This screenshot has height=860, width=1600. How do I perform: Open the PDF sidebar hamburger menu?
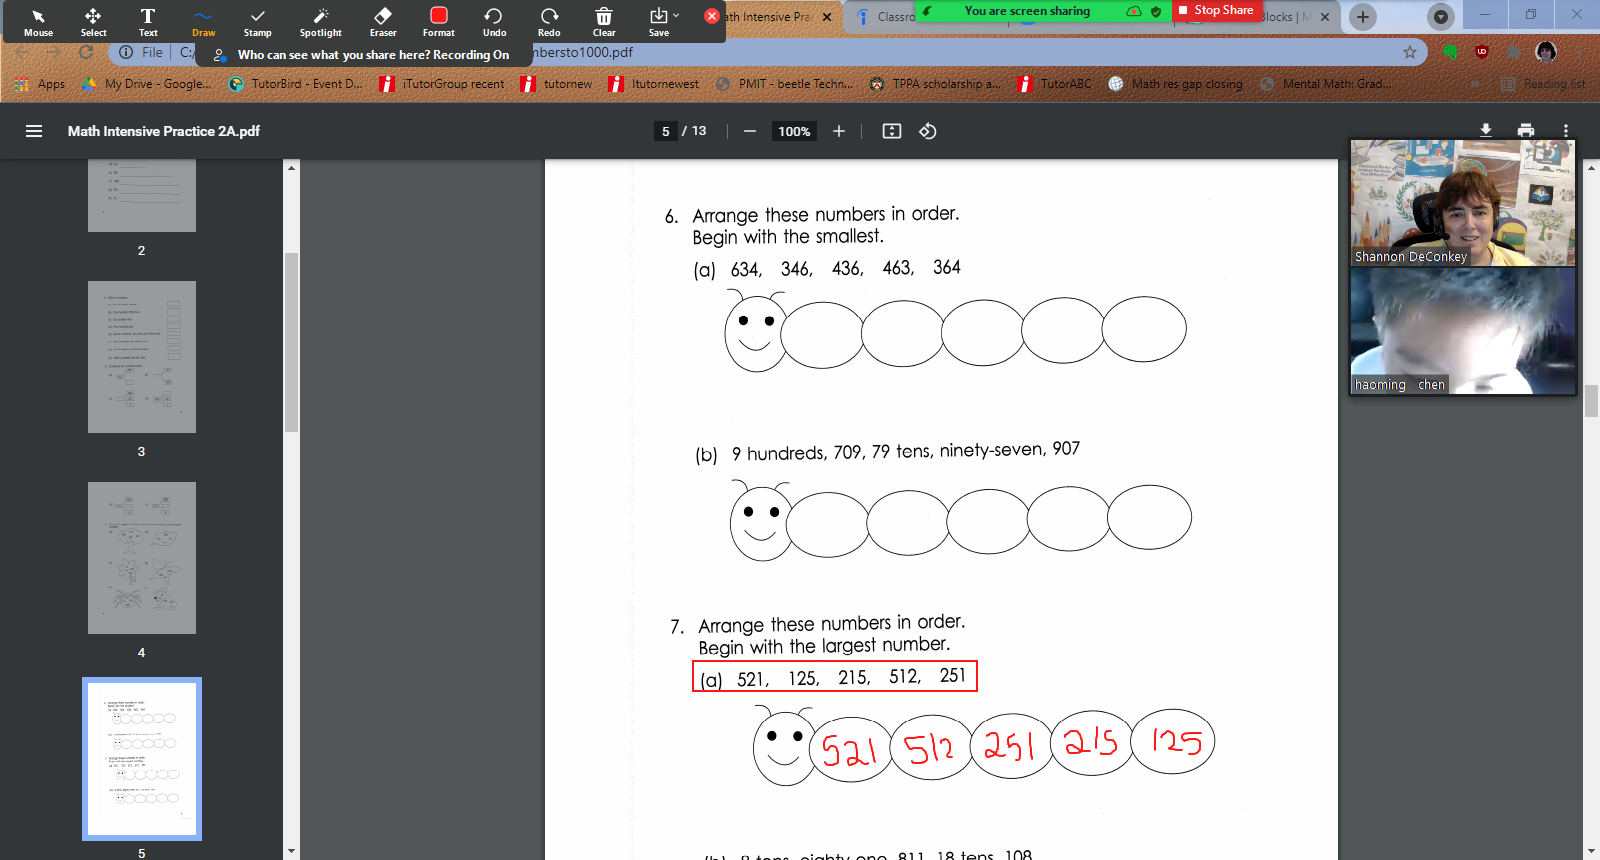click(34, 131)
